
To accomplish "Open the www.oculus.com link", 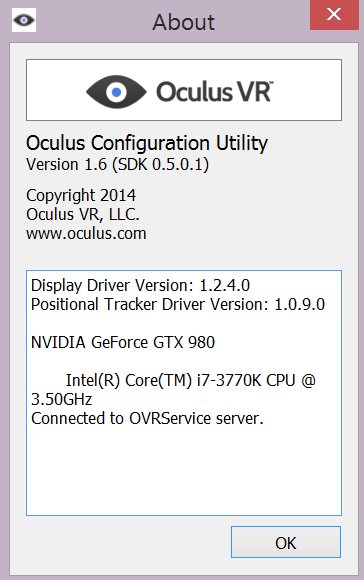I will (x=86, y=233).
